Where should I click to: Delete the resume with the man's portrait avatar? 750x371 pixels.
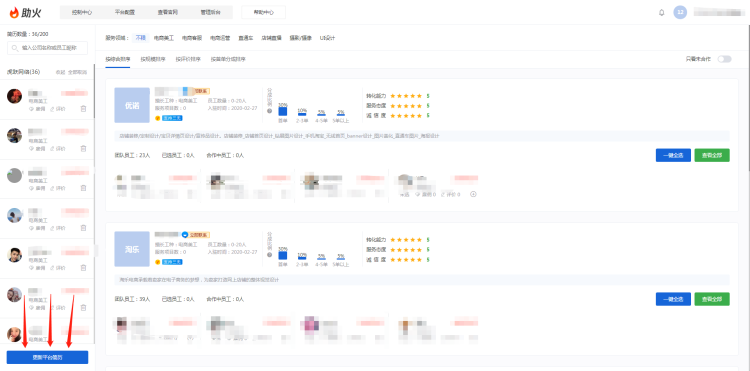[84, 268]
